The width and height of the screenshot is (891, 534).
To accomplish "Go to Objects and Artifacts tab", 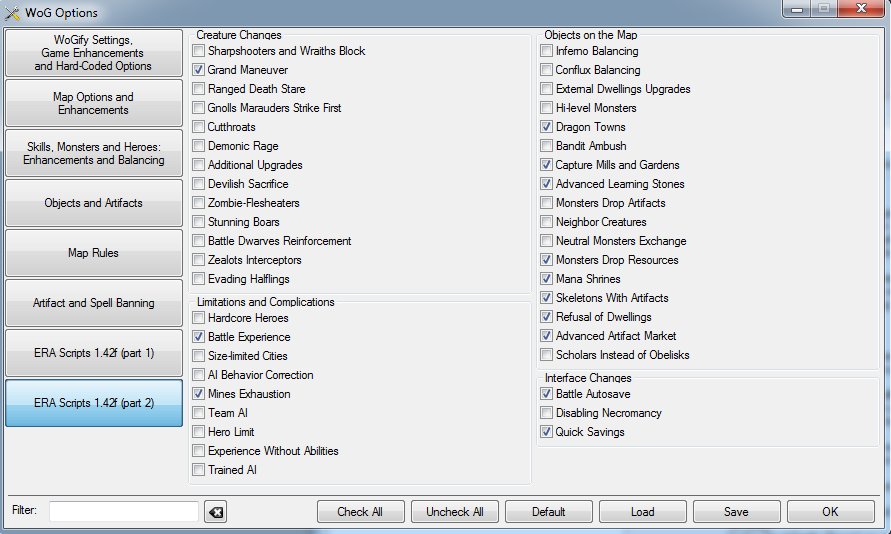I will coord(94,203).
